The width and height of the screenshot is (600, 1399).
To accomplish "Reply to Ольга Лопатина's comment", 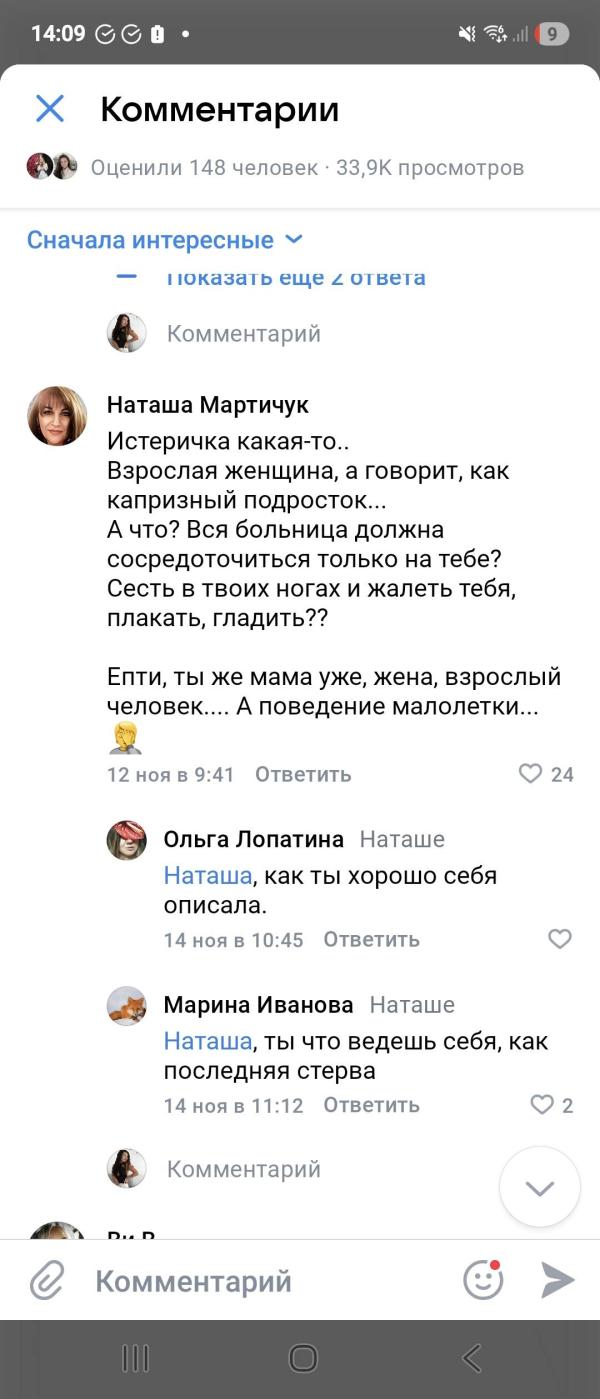I will (371, 939).
